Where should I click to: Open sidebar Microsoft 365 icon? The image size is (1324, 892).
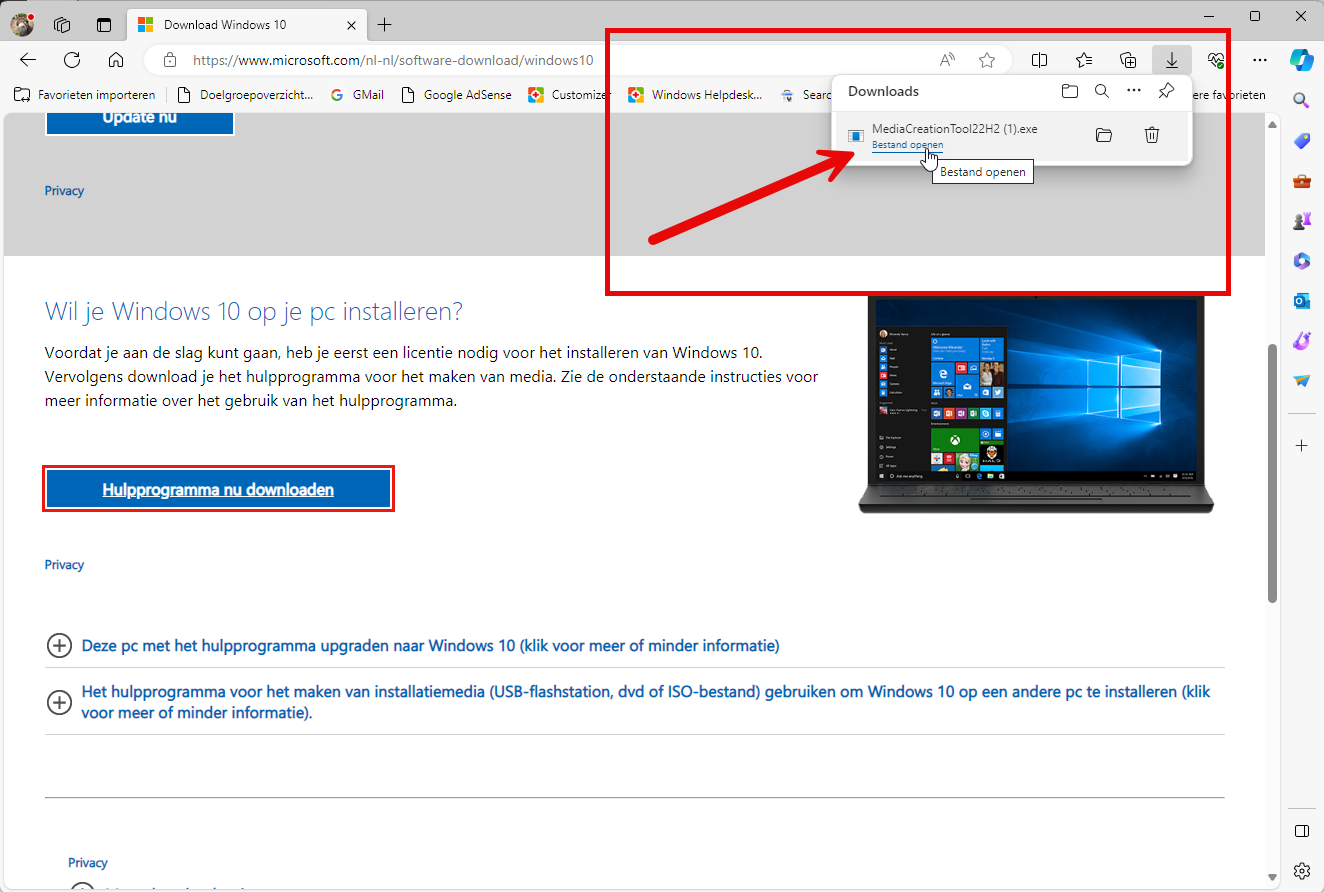point(1301,261)
